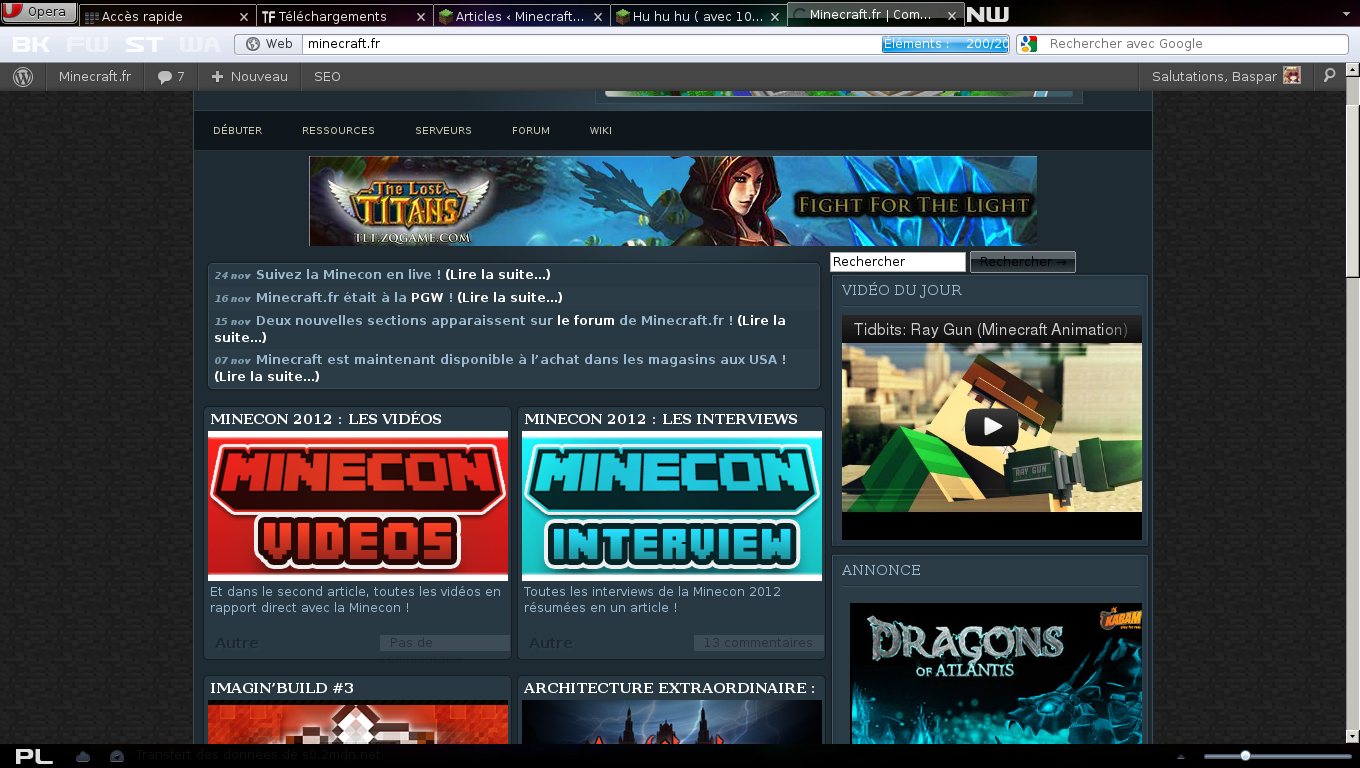The image size is (1360, 768).
Task: Open the RESSOURCES navigation menu
Action: click(338, 131)
